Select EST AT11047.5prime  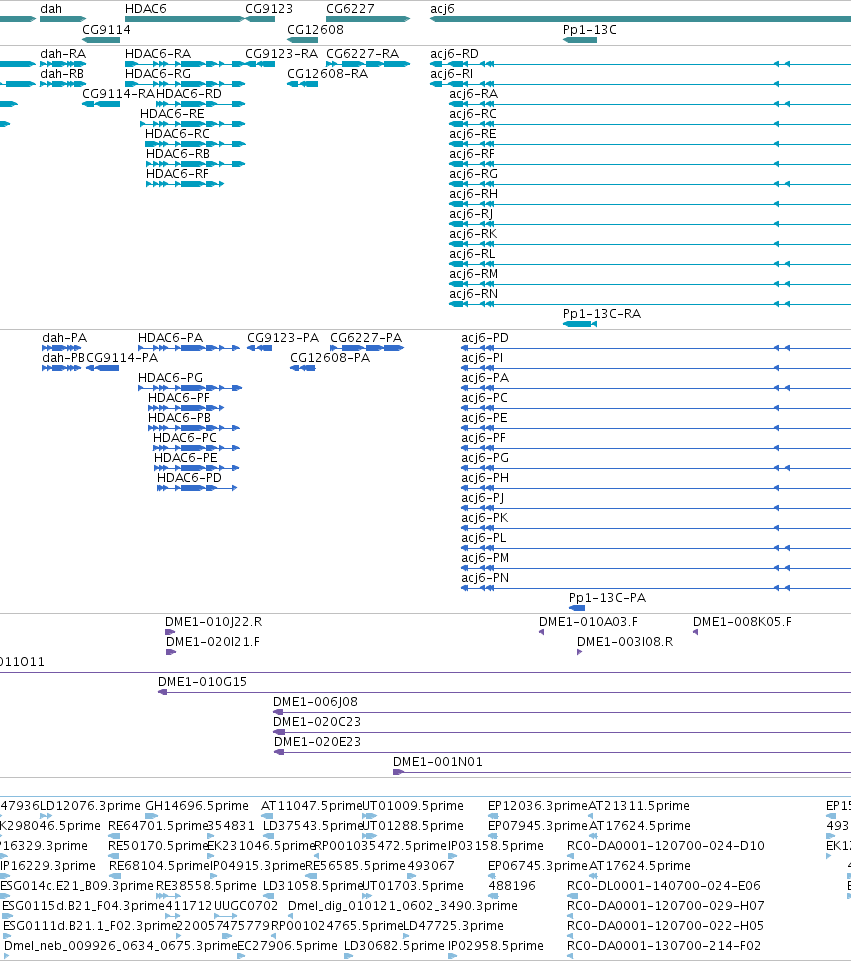click(x=312, y=806)
